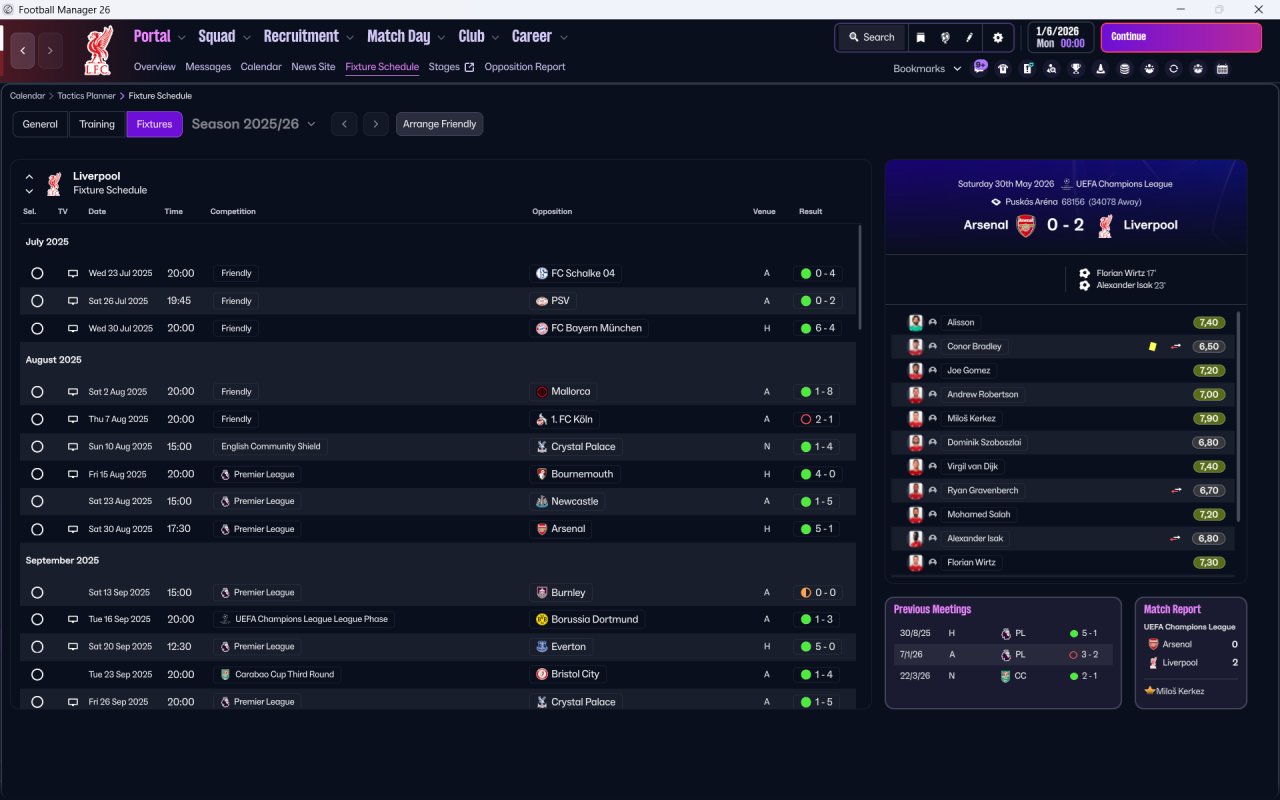Open the Season 2025/26 dropdown
Screen dimensions: 1280x800
point(253,124)
